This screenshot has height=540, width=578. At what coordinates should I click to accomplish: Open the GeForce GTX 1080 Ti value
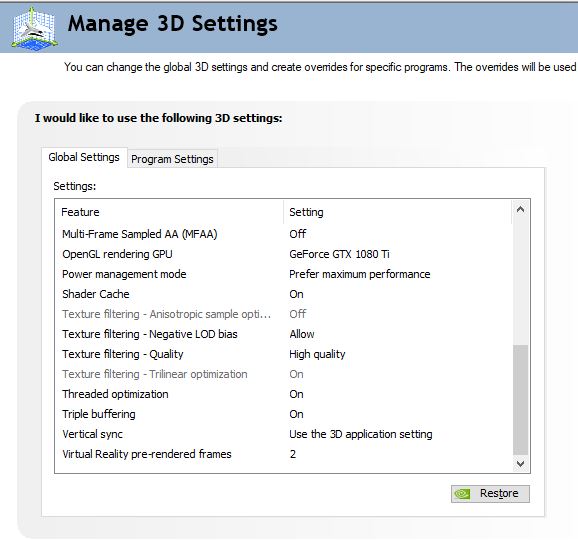339,254
